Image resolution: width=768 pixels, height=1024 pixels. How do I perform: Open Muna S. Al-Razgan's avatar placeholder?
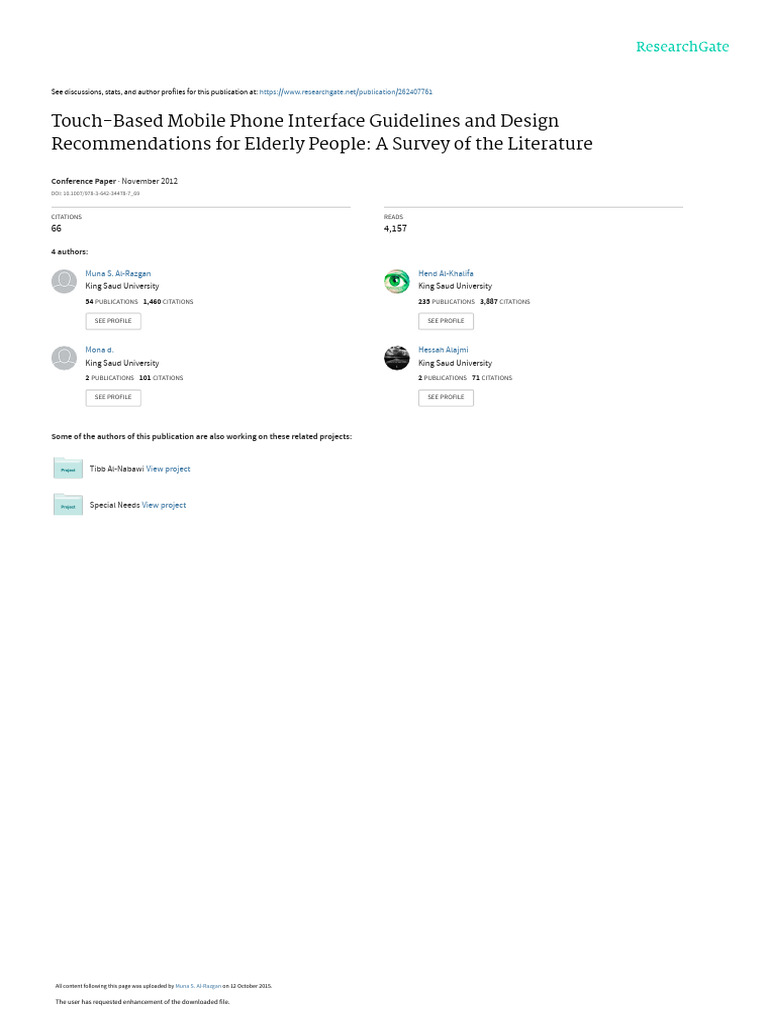coord(64,281)
